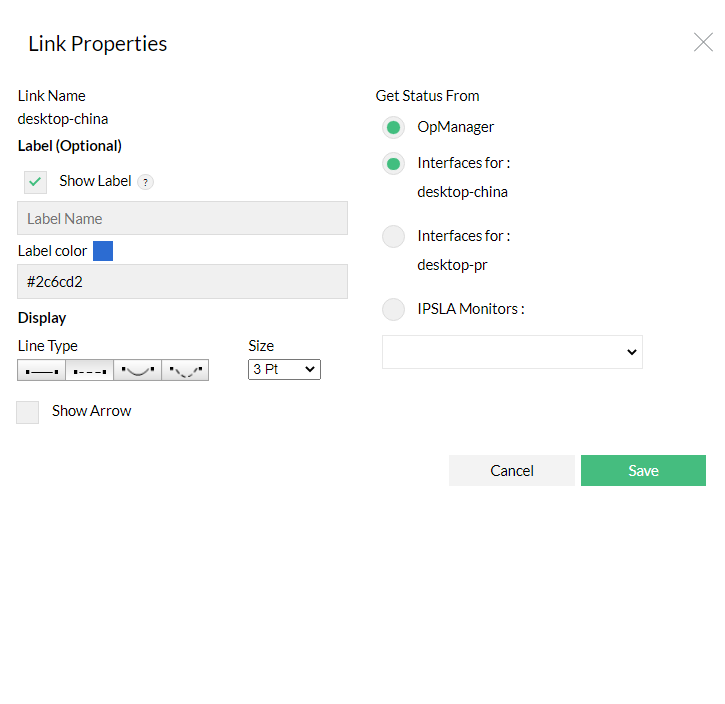
Task: Choose the IPSLA Monitors radio option
Action: pyautogui.click(x=394, y=309)
